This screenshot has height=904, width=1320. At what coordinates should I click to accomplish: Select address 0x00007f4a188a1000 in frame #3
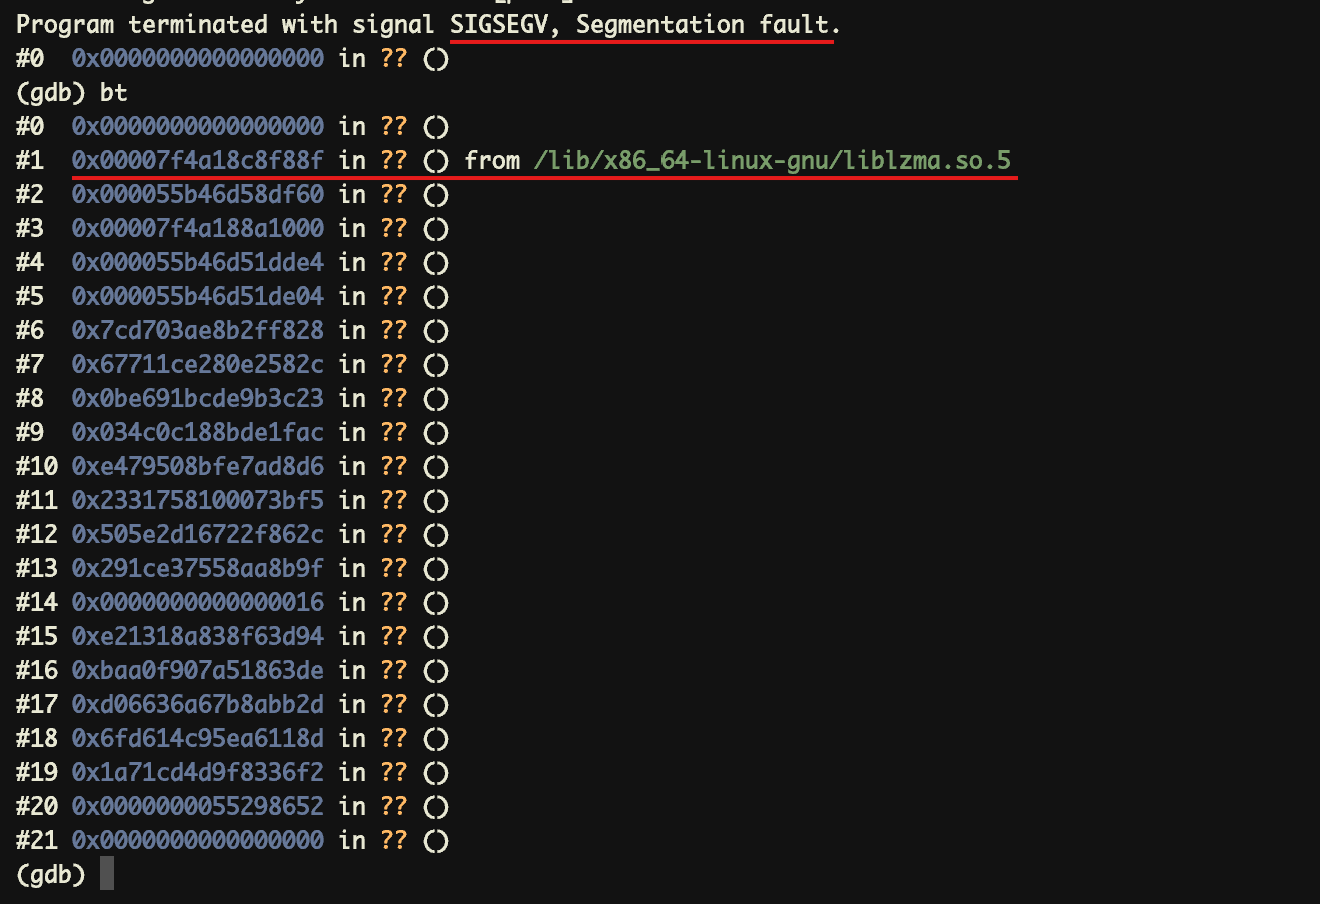(197, 228)
